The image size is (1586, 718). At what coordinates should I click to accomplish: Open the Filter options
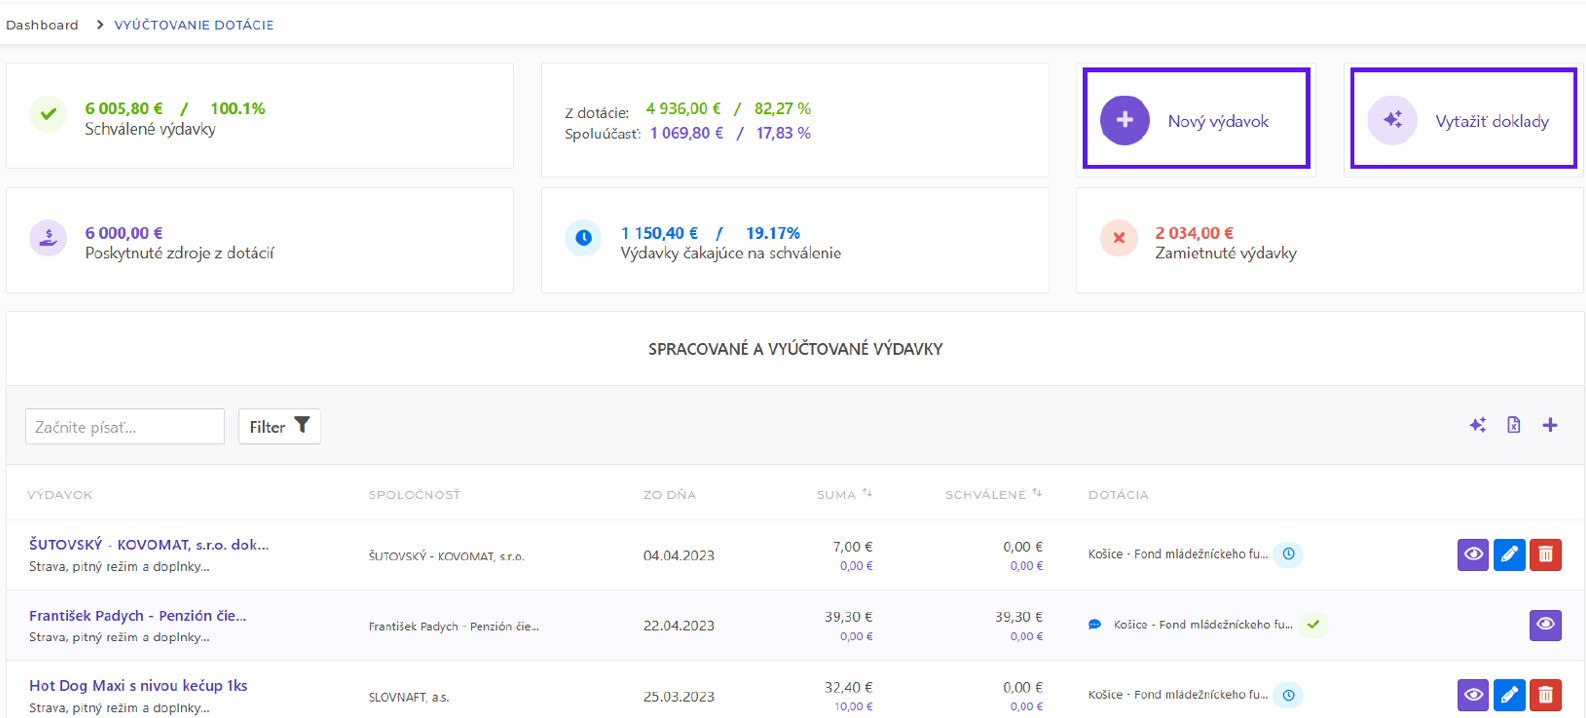279,427
